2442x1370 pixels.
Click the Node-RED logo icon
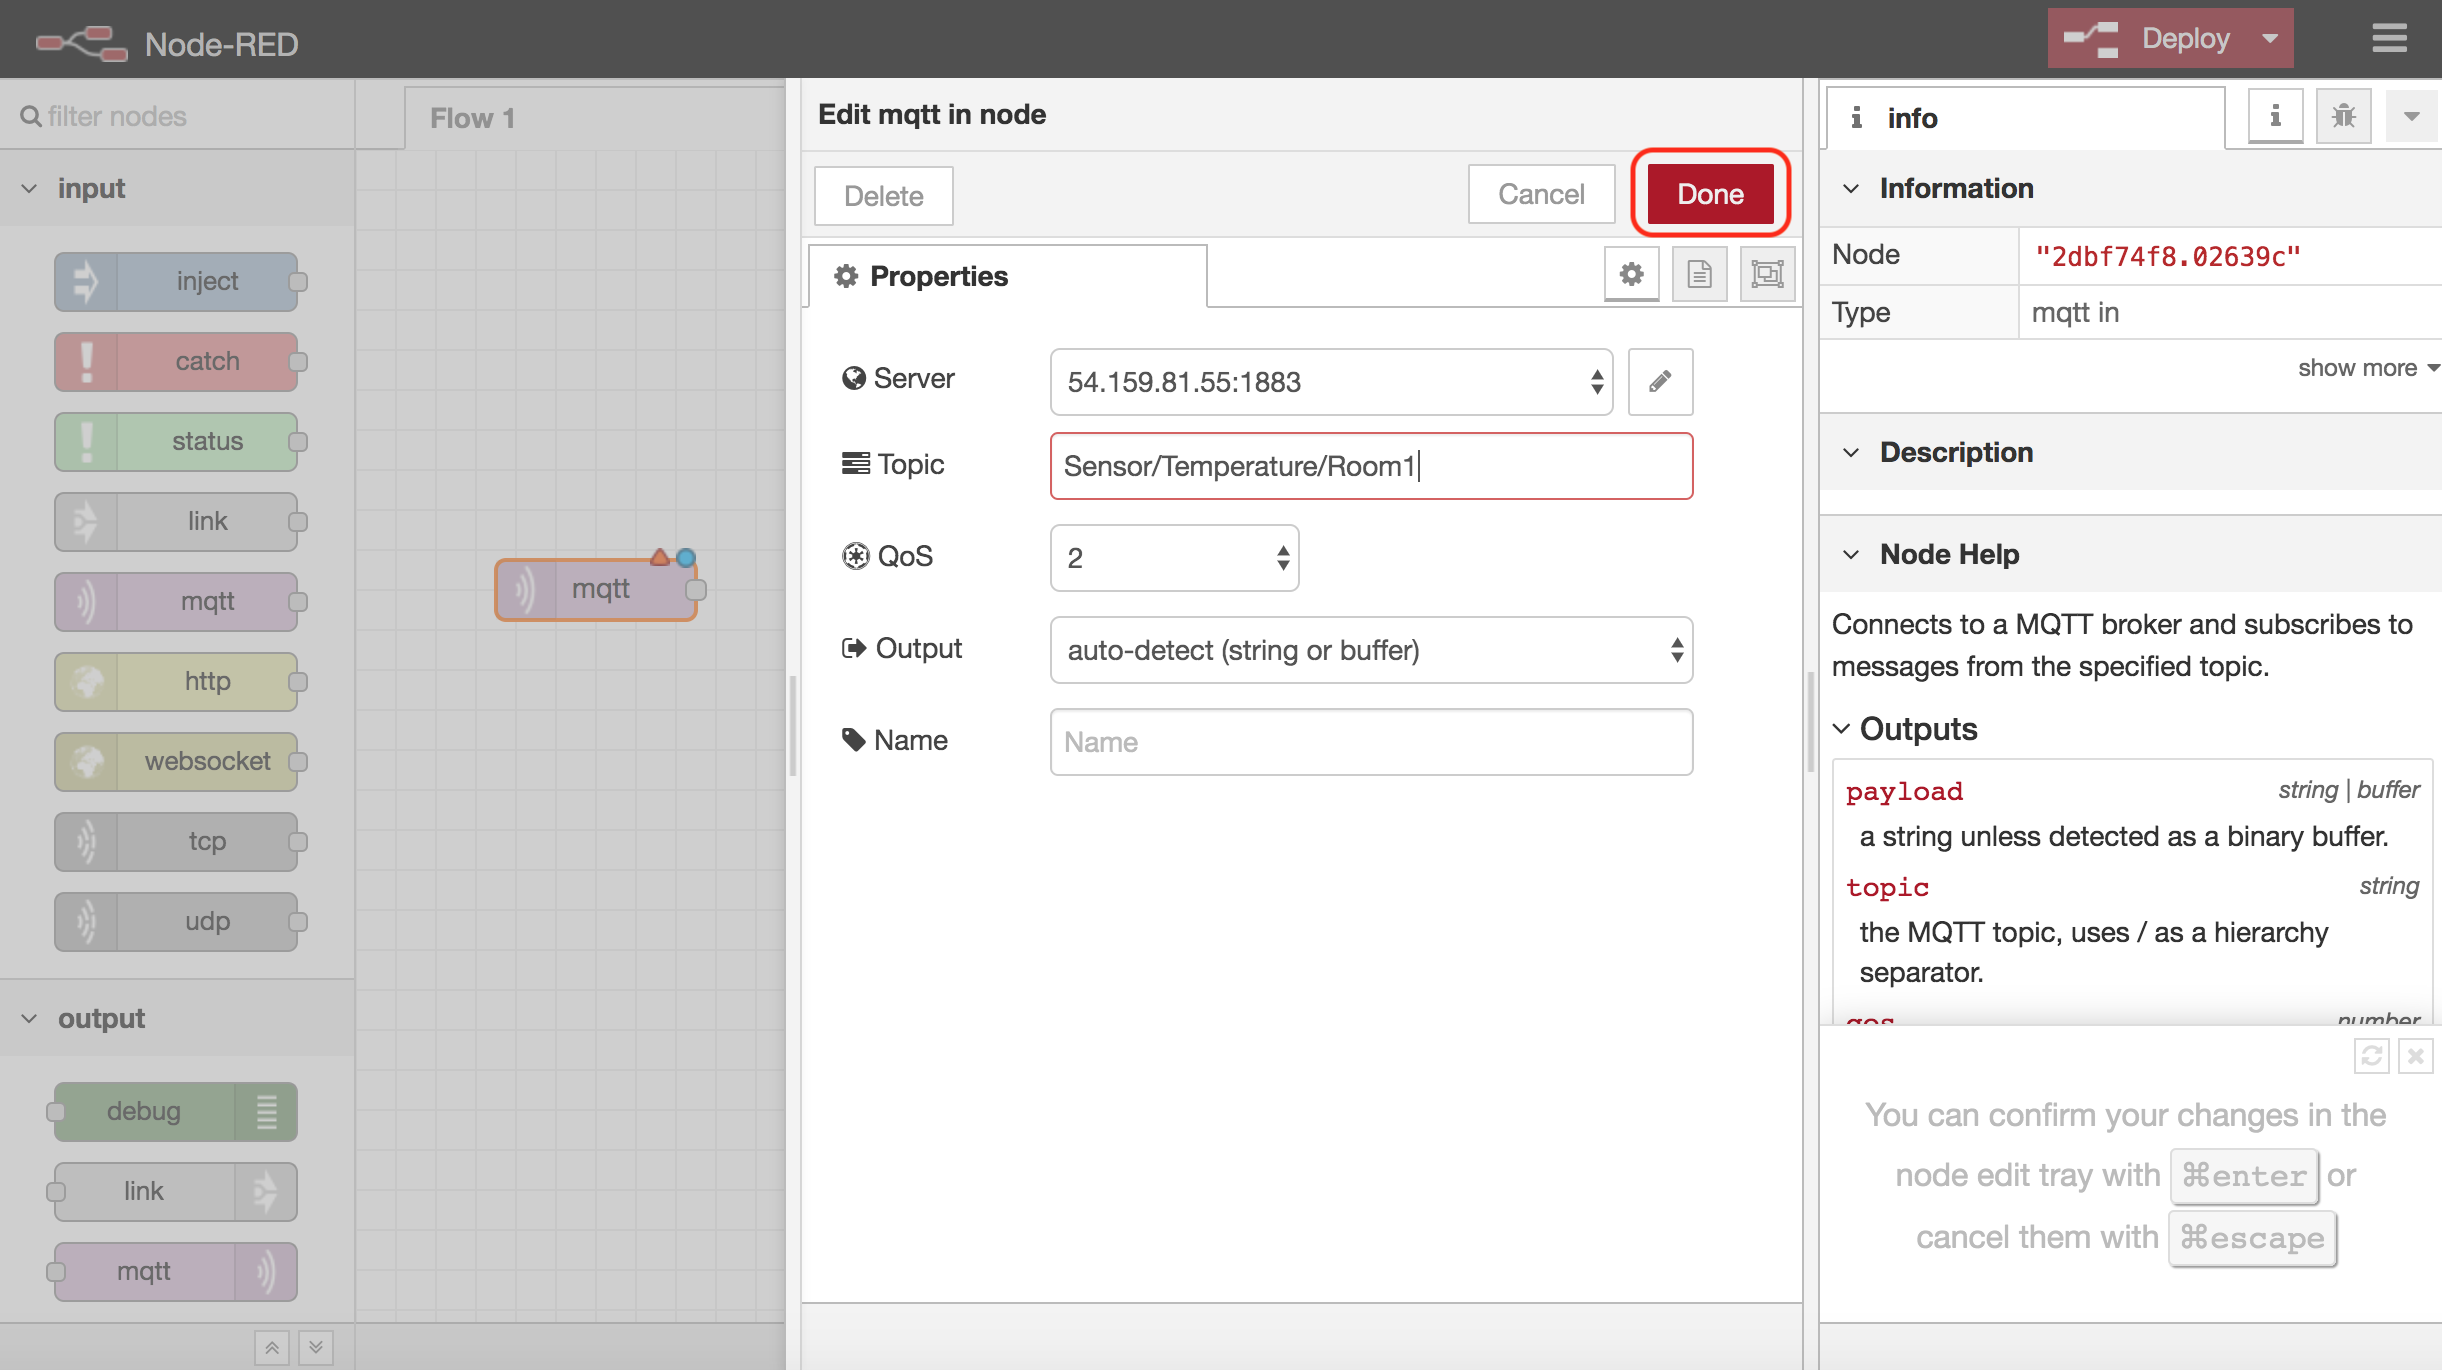80,44
